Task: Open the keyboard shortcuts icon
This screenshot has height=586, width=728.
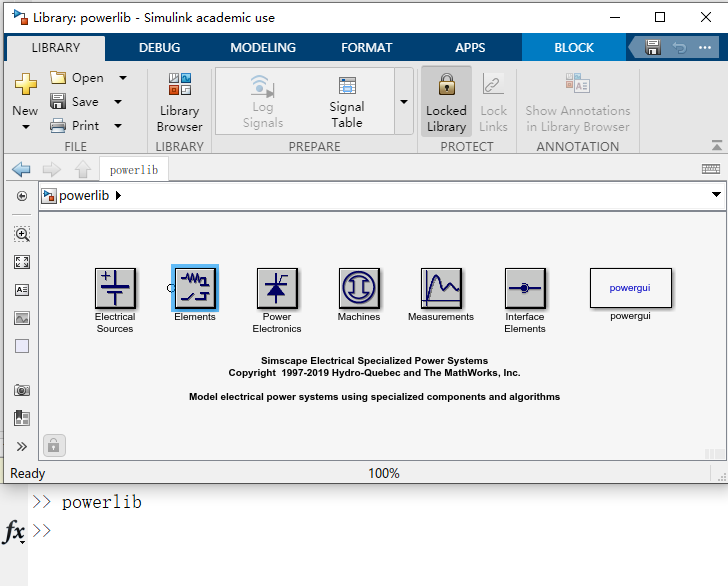Action: (711, 169)
